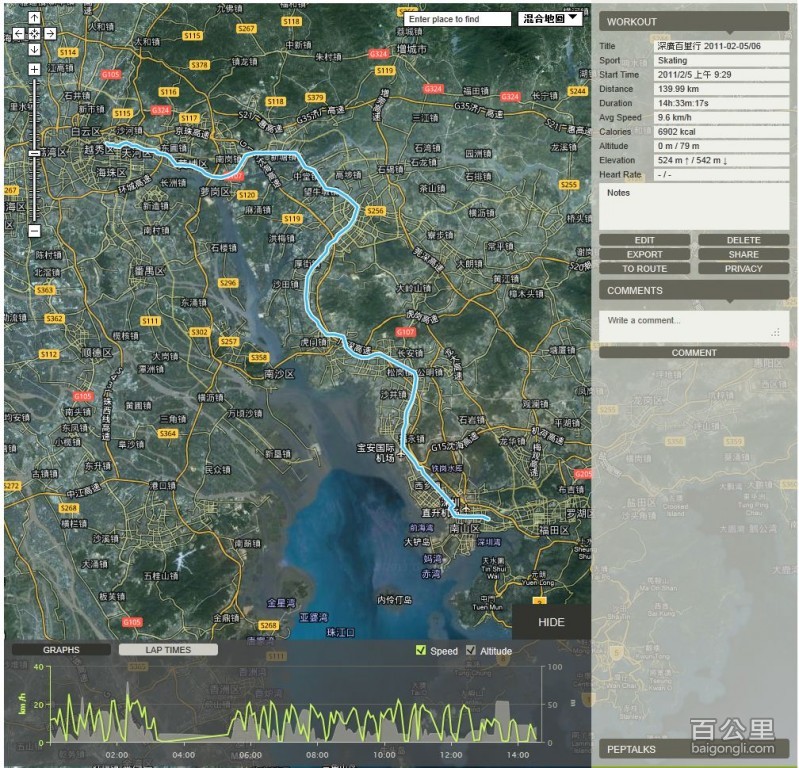Toggle the Speed checkbox

click(x=421, y=651)
